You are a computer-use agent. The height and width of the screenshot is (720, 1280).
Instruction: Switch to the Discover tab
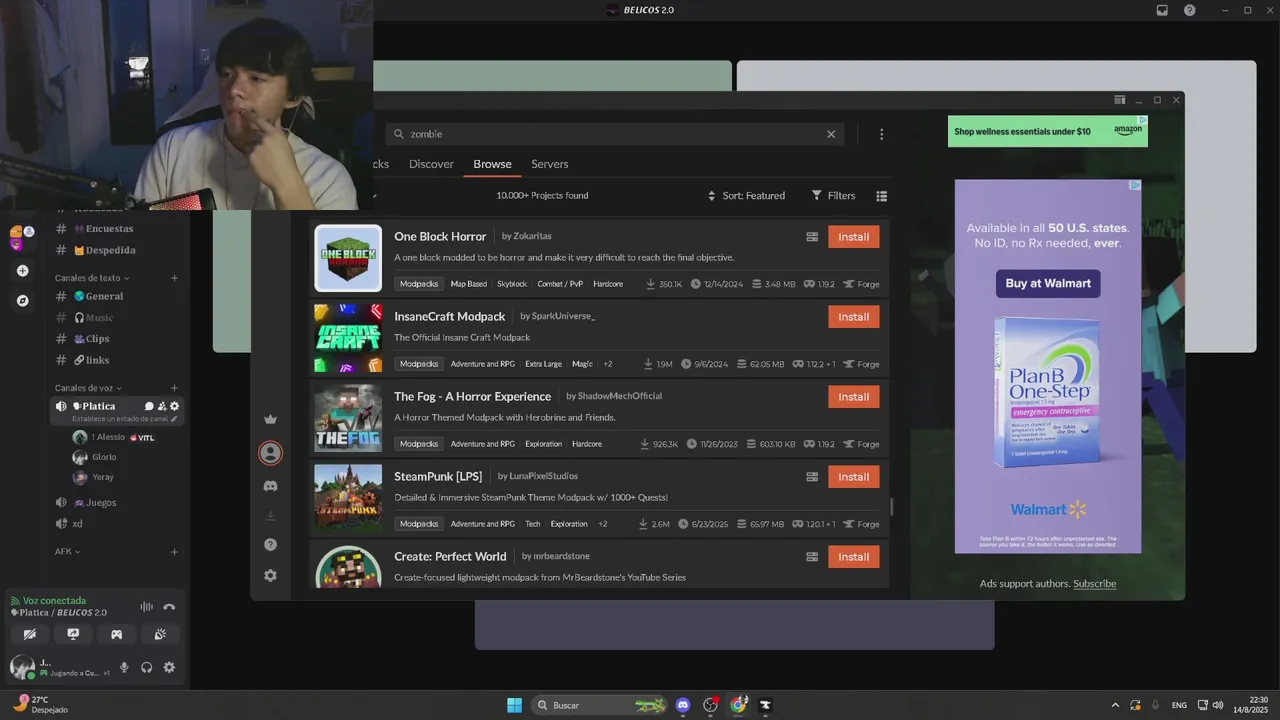point(431,164)
